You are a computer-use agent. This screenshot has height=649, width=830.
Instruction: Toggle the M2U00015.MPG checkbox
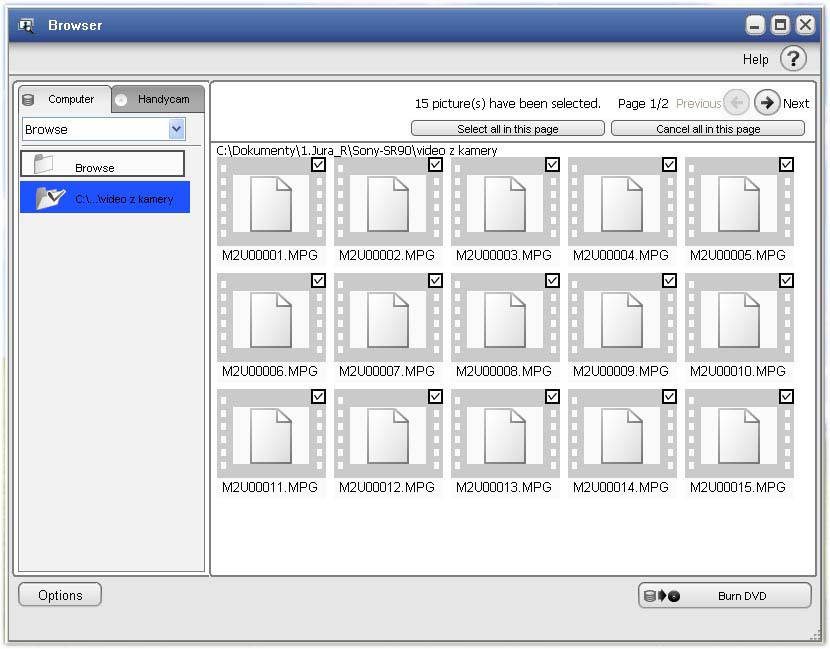pyautogui.click(x=786, y=397)
